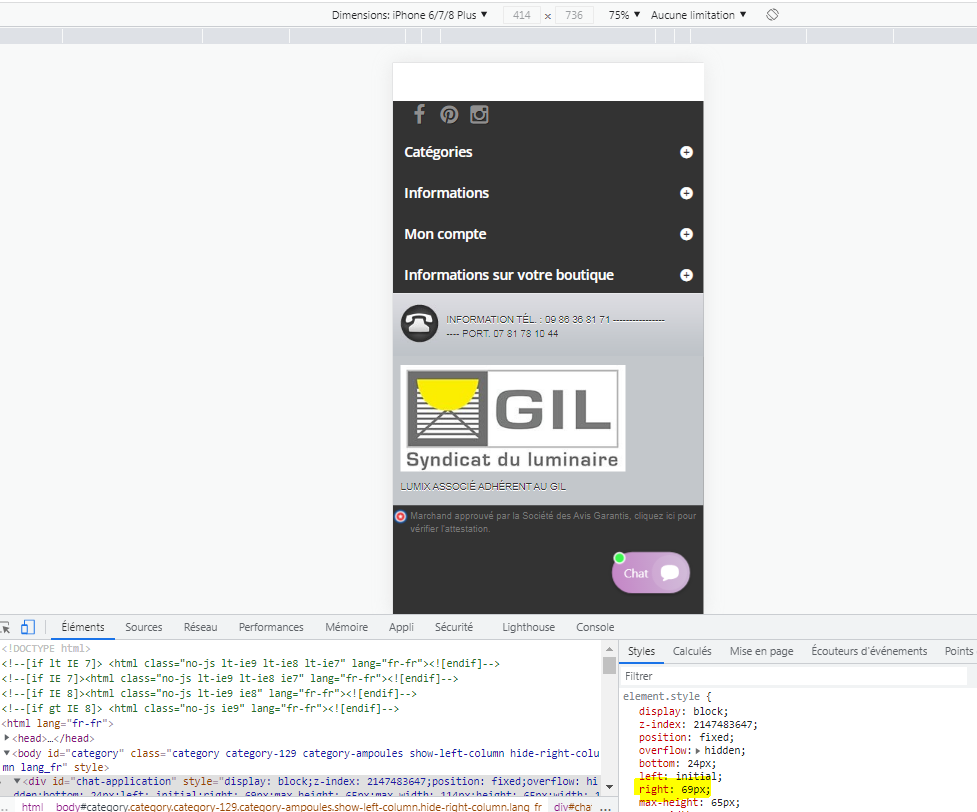Switch to the Sources tab
This screenshot has height=812, width=977.
coord(143,627)
